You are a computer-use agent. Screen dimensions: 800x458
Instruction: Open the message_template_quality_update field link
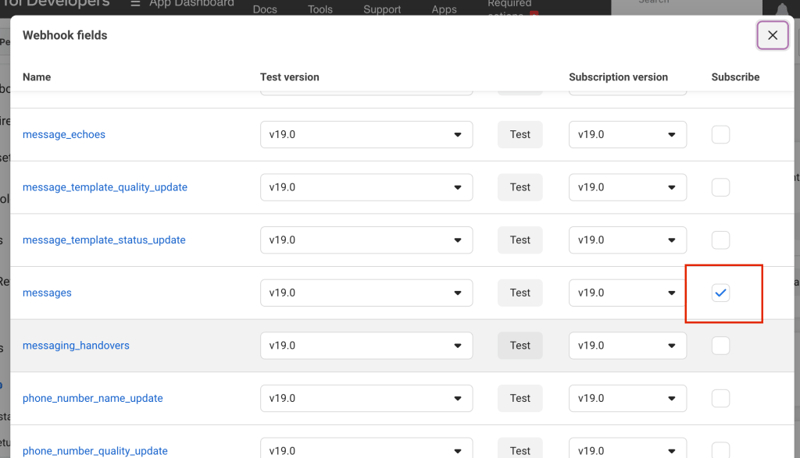pos(105,187)
